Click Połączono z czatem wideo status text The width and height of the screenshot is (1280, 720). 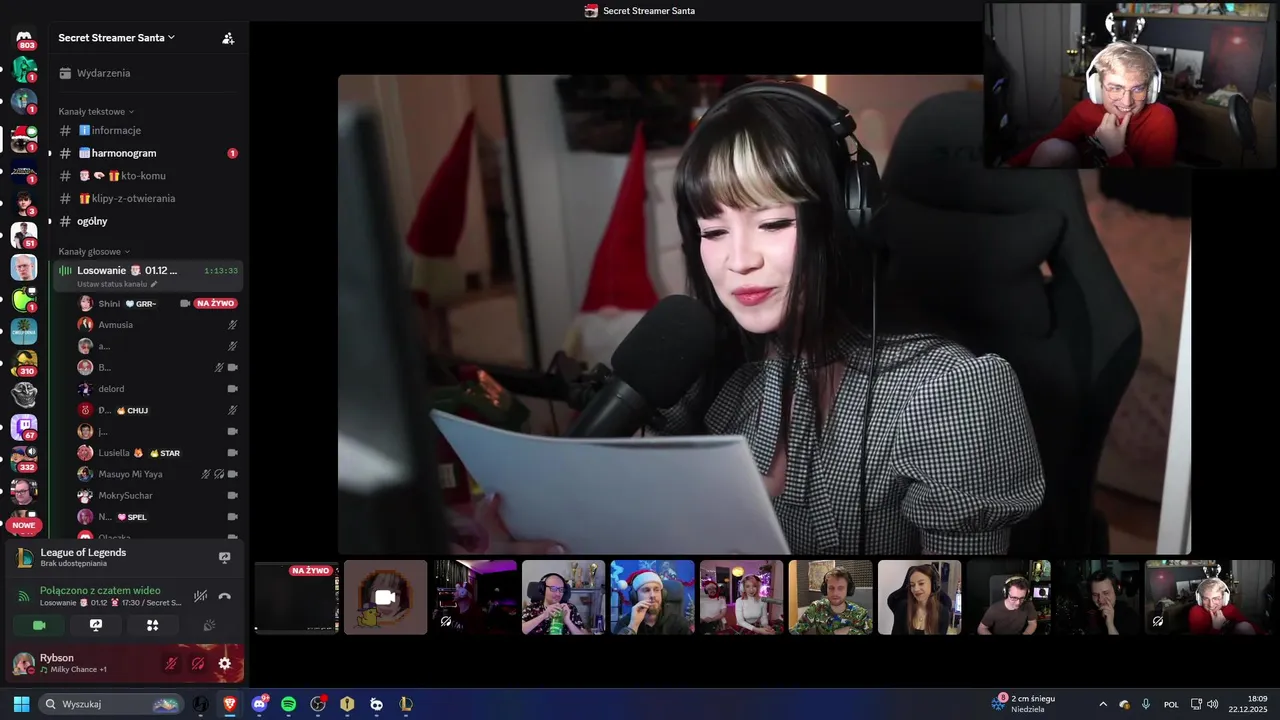tap(100, 590)
